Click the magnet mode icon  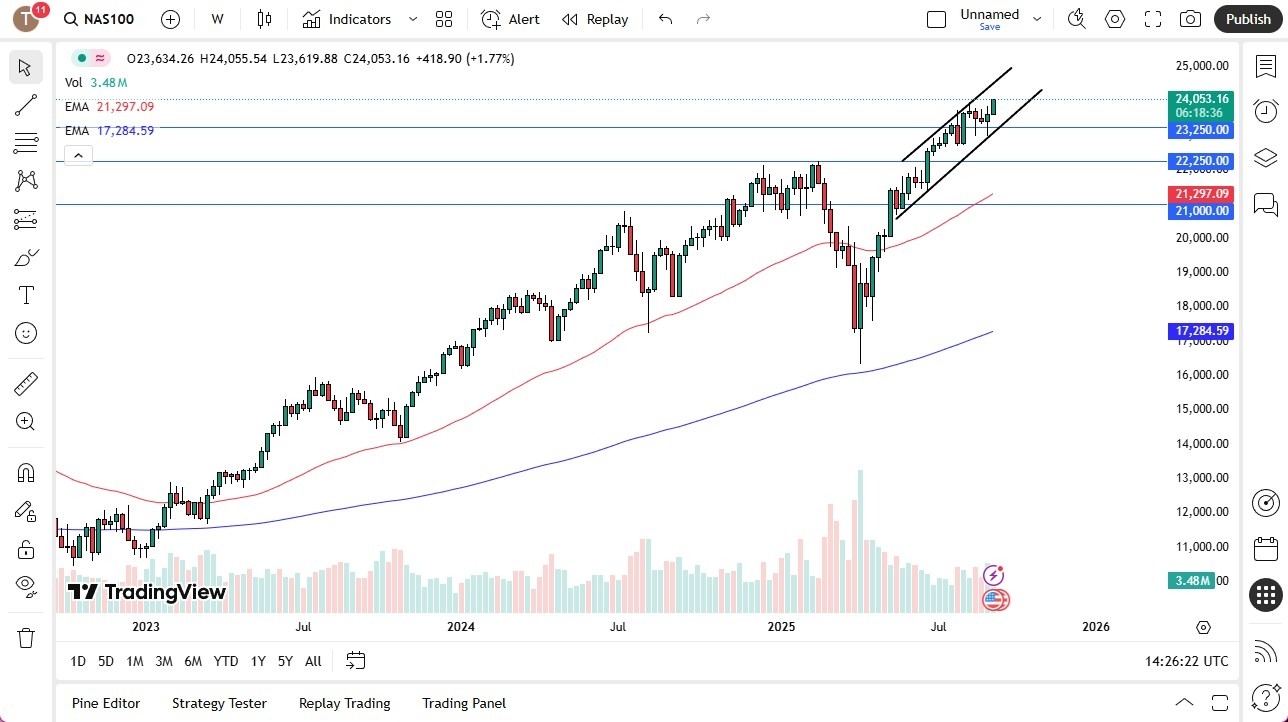tap(26, 472)
